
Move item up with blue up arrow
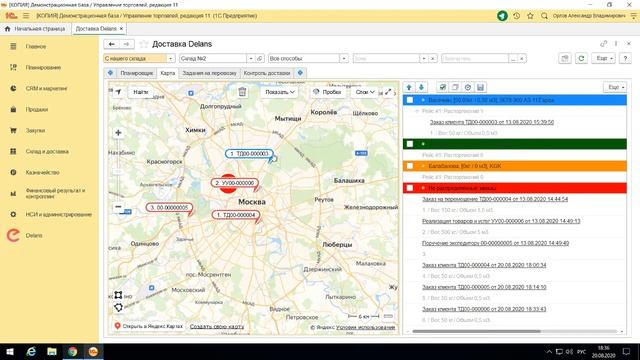409,87
